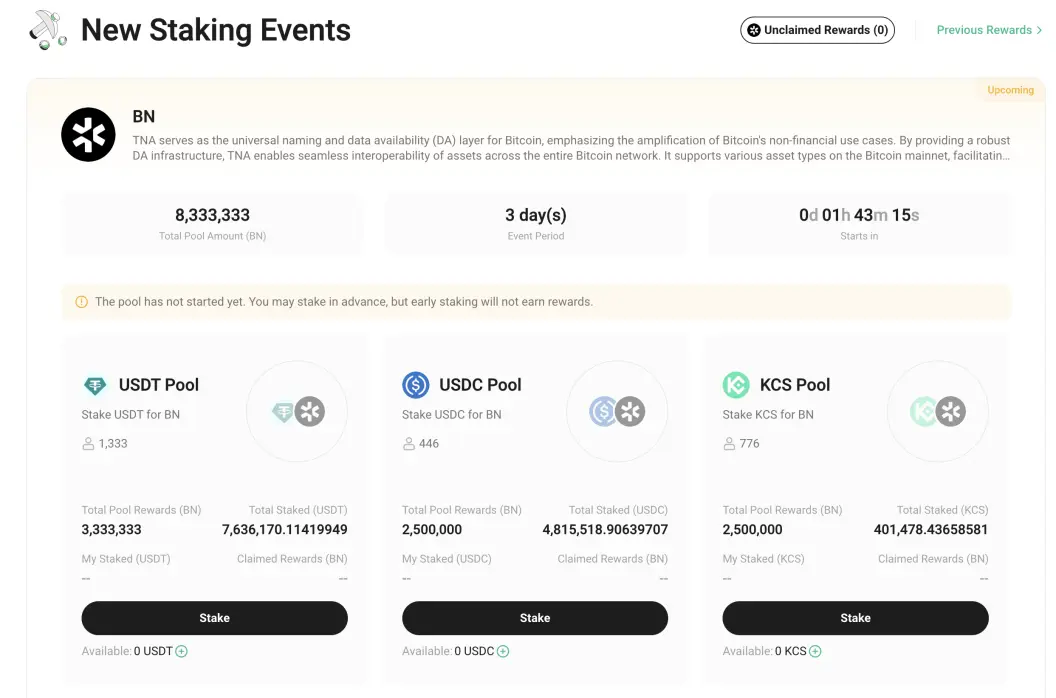Click the KCS Pool title
This screenshot has width=1056, height=698.
[x=795, y=385]
